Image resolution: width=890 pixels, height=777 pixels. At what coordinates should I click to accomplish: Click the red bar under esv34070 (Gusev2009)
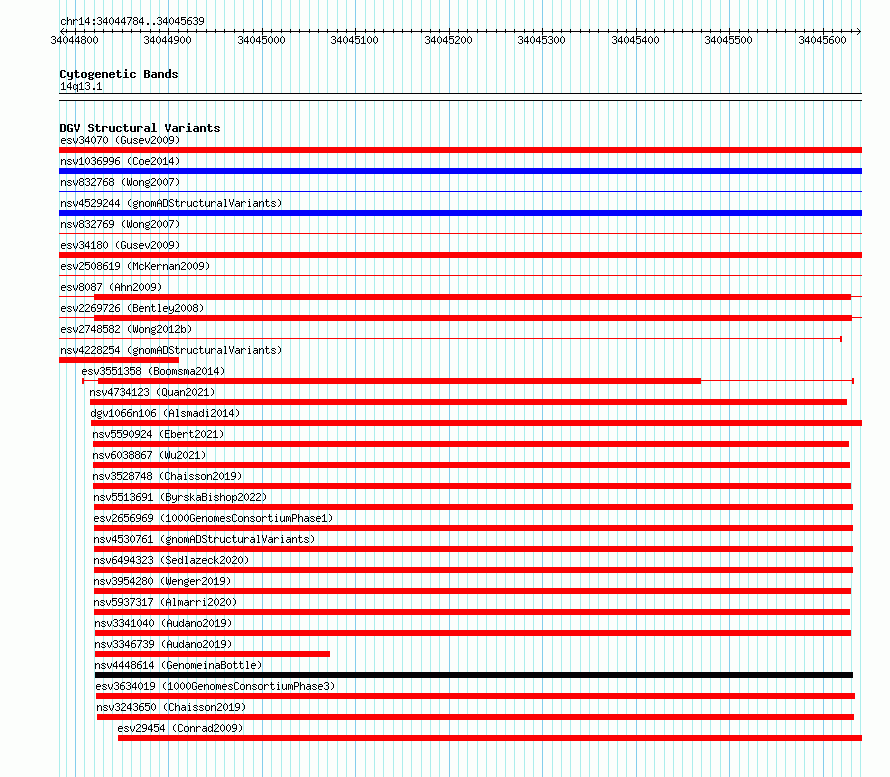[460, 150]
